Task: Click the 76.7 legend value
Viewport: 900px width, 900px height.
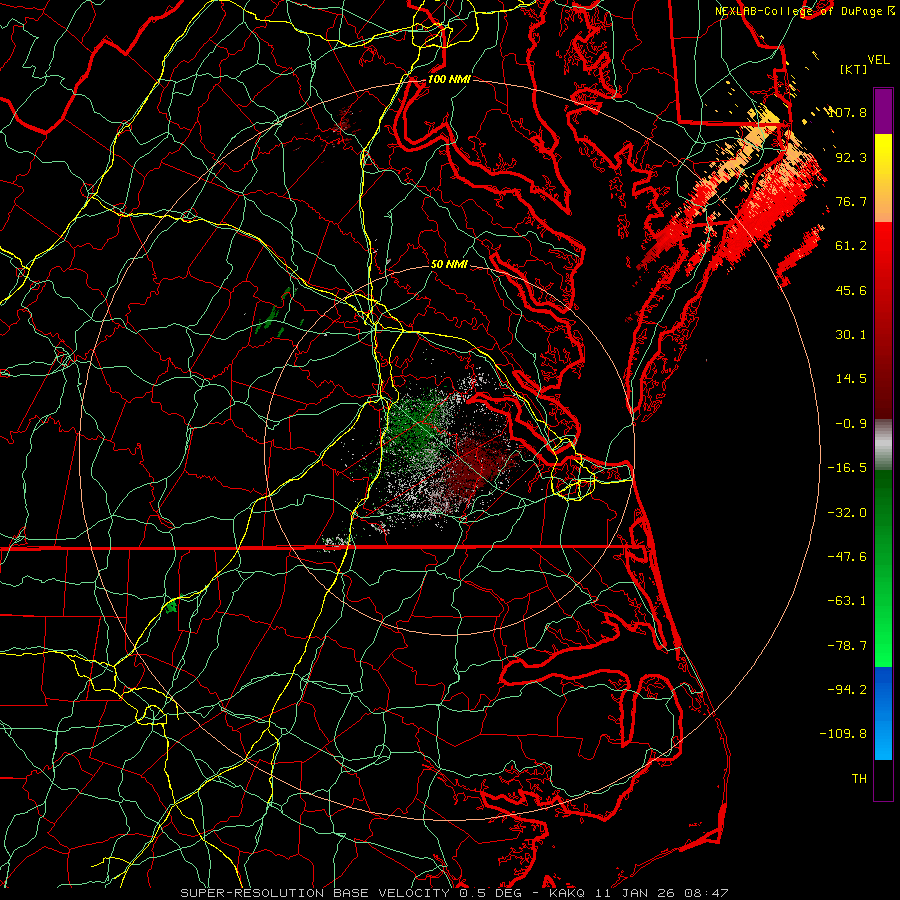Action: tap(852, 201)
